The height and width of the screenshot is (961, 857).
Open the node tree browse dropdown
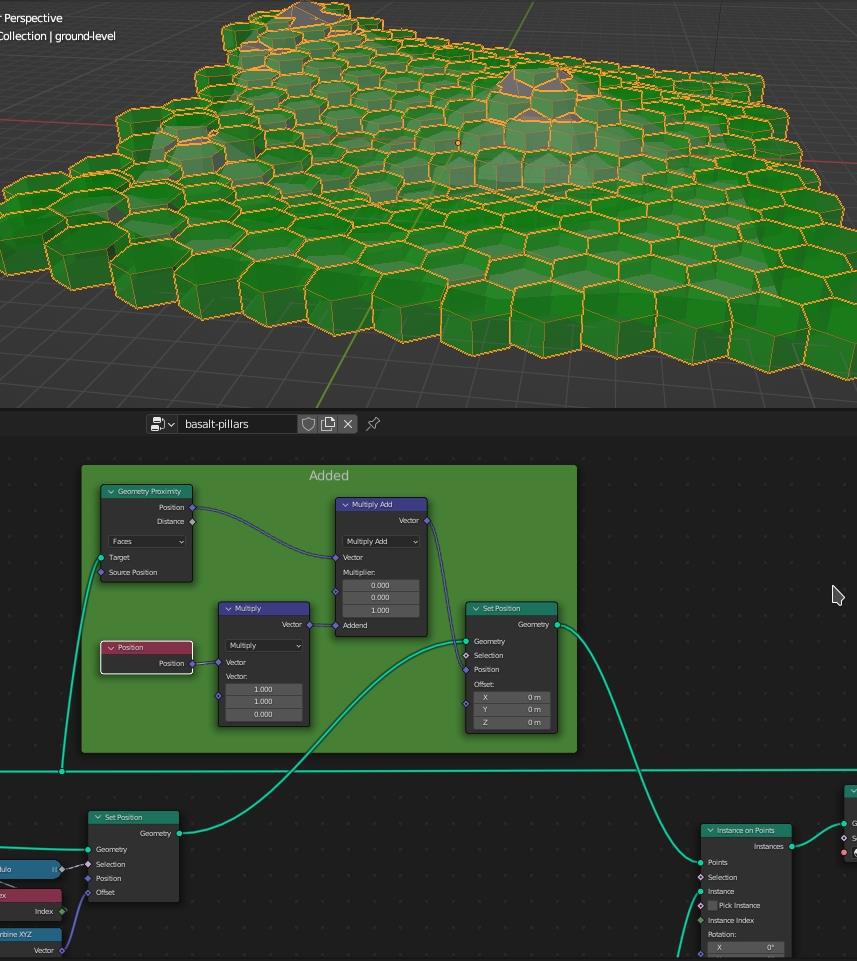pos(162,424)
